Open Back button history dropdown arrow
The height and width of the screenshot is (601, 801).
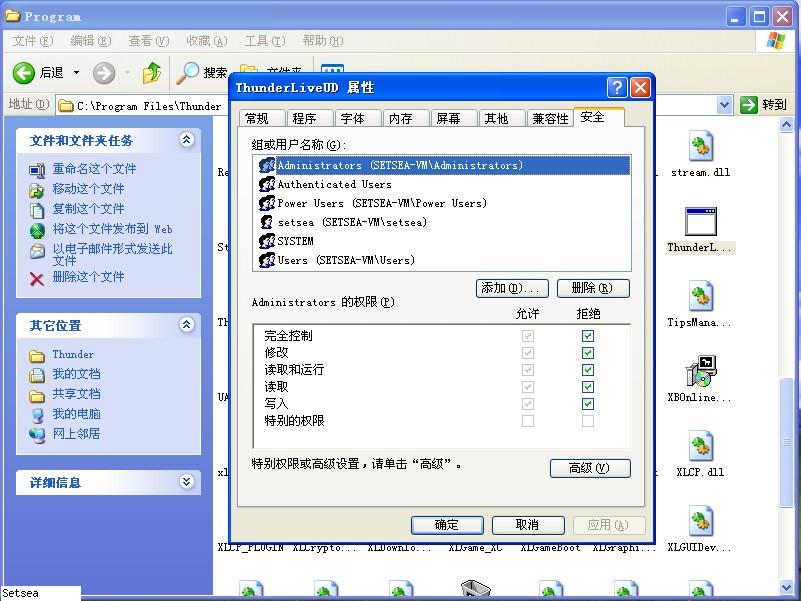76,73
